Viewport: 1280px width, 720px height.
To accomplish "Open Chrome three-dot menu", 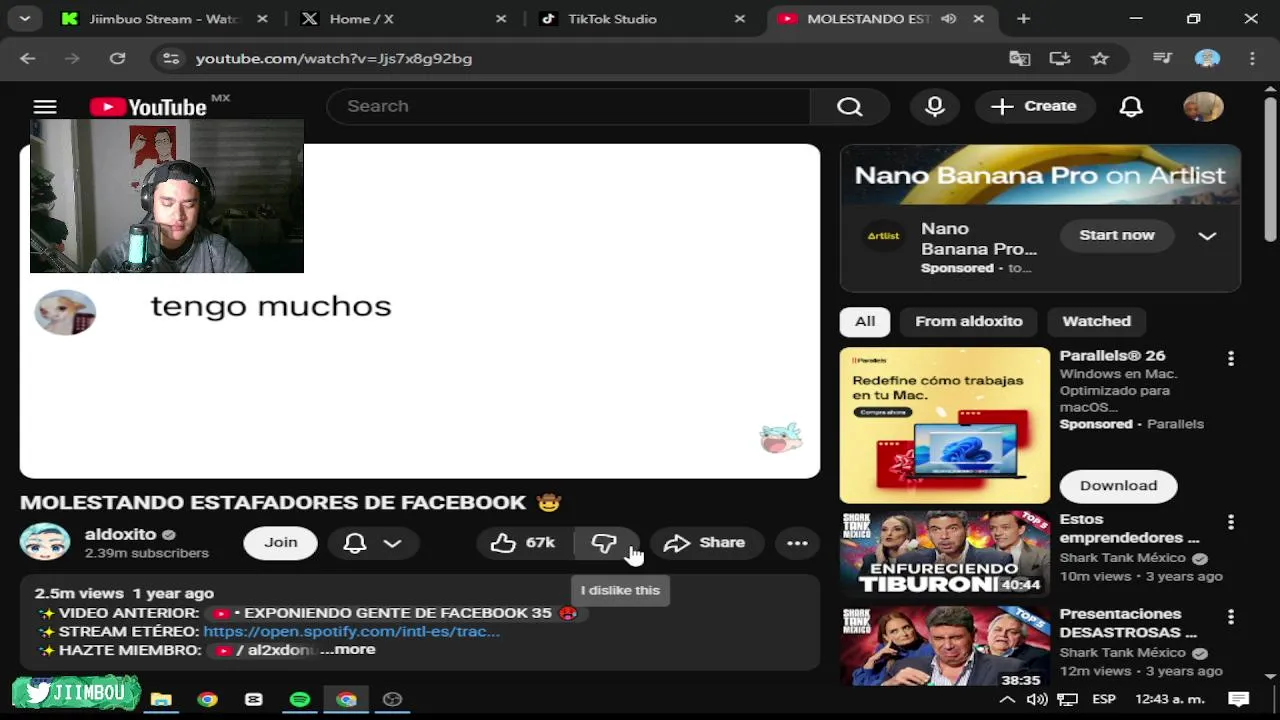I will (x=1252, y=58).
